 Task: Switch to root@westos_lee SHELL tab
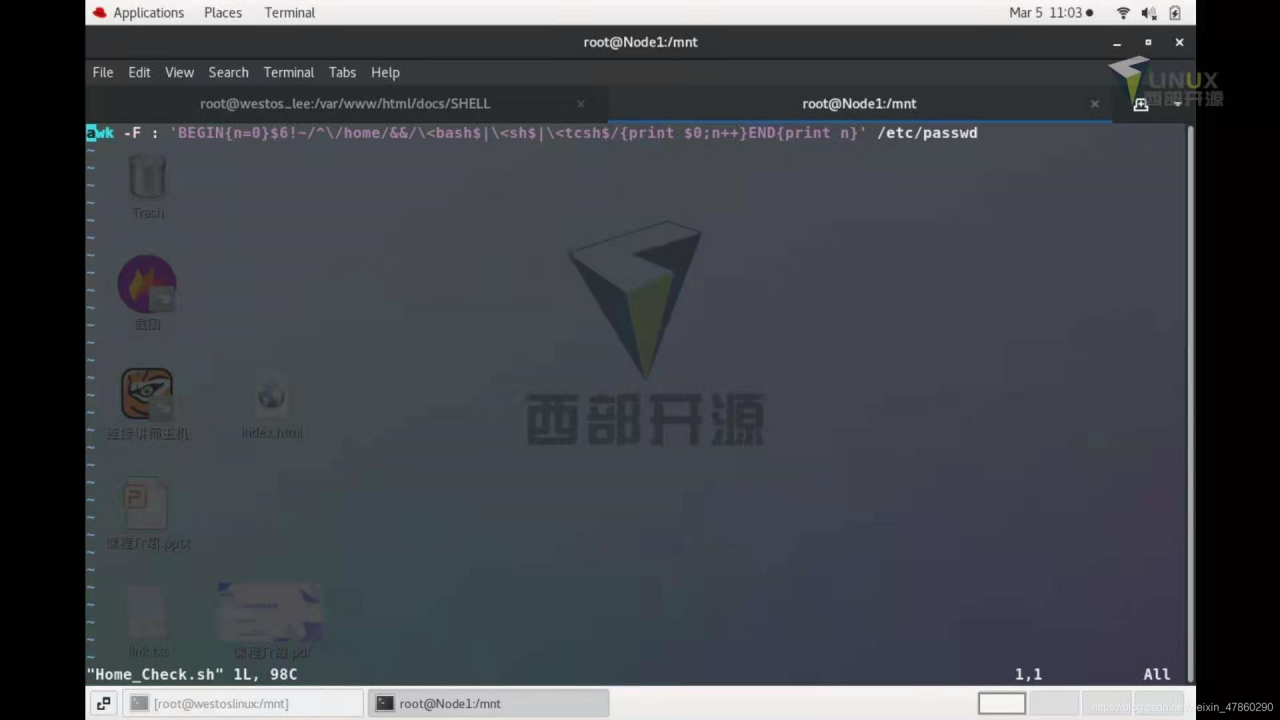[x=345, y=103]
